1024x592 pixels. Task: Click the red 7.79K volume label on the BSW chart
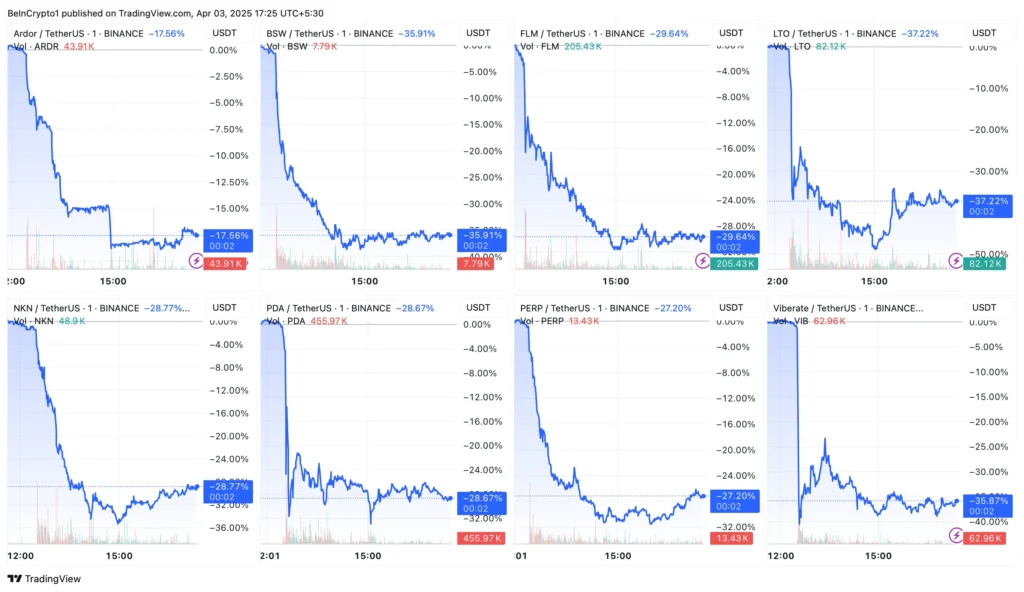pos(476,264)
